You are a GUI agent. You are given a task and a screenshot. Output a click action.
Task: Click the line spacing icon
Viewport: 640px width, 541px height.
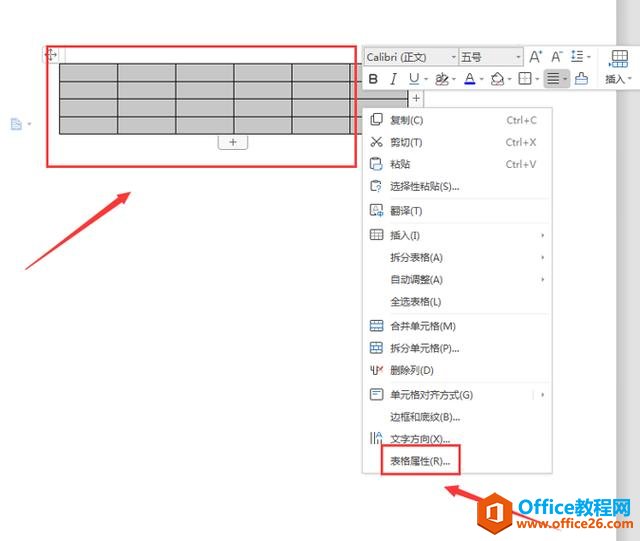[577, 56]
